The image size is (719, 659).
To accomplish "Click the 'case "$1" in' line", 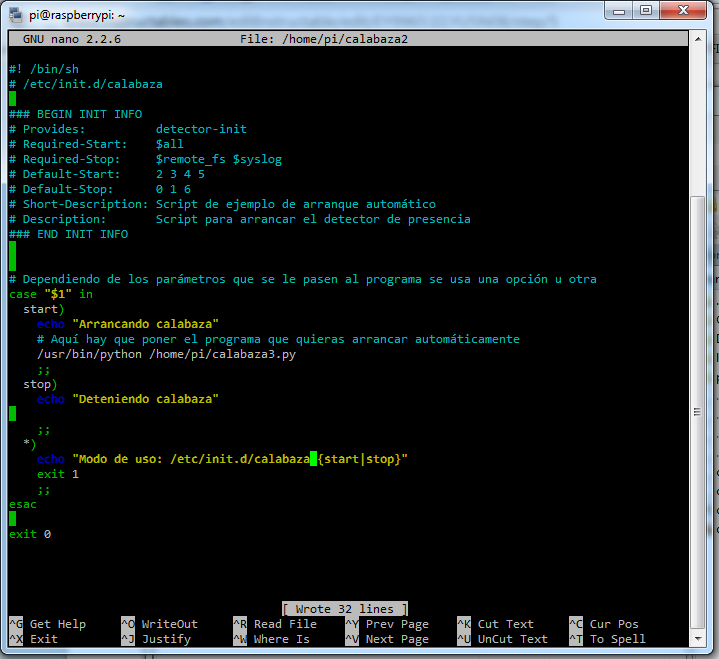I will tap(51, 294).
